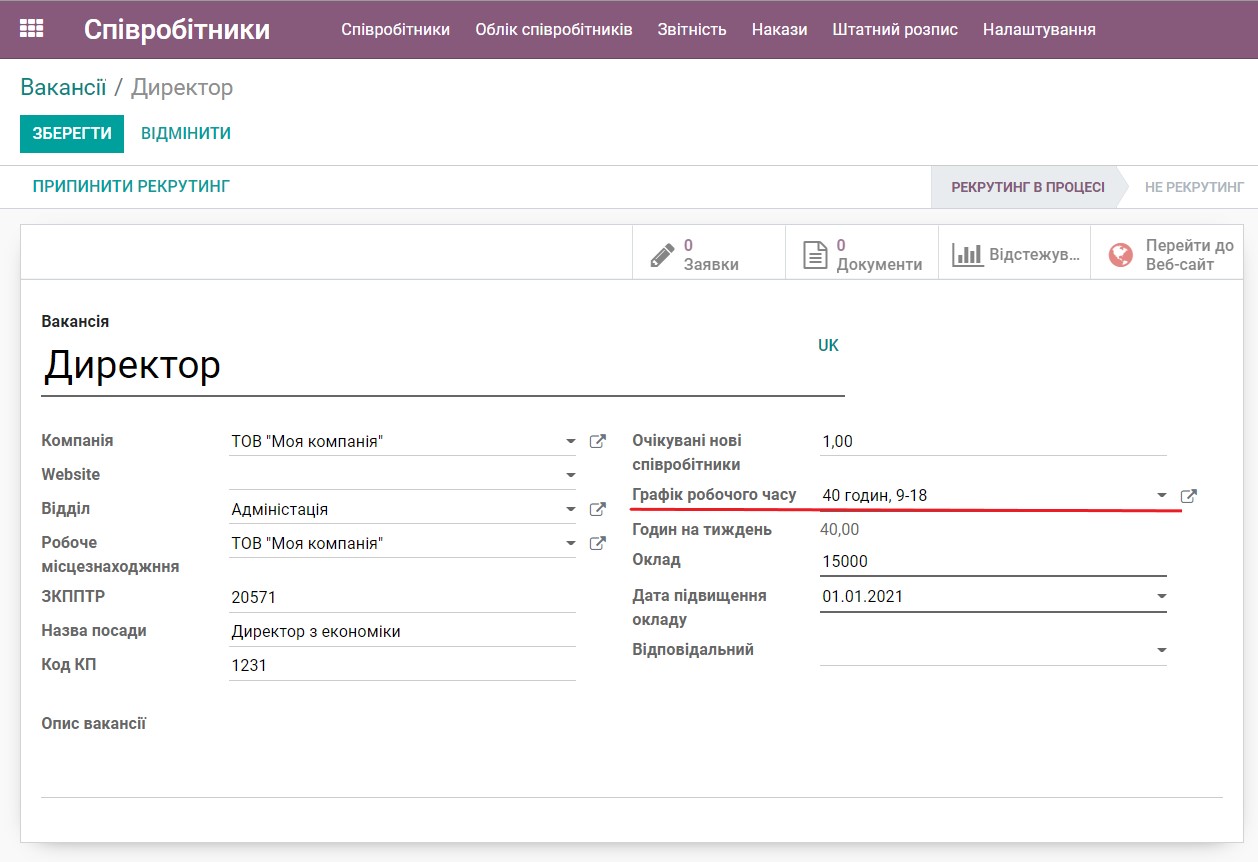This screenshot has width=1258, height=862.
Task: Open the Накази menu
Action: (x=777, y=29)
